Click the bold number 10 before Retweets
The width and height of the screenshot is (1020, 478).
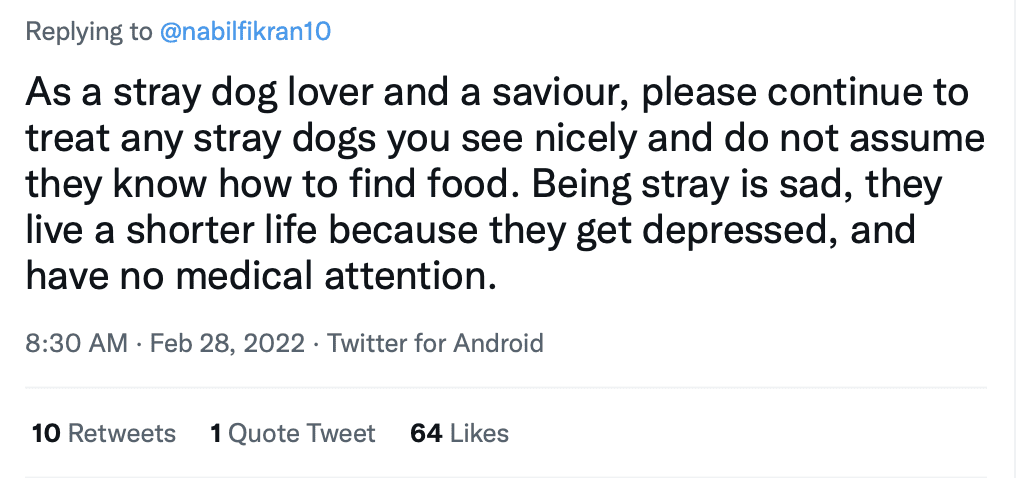coord(46,433)
